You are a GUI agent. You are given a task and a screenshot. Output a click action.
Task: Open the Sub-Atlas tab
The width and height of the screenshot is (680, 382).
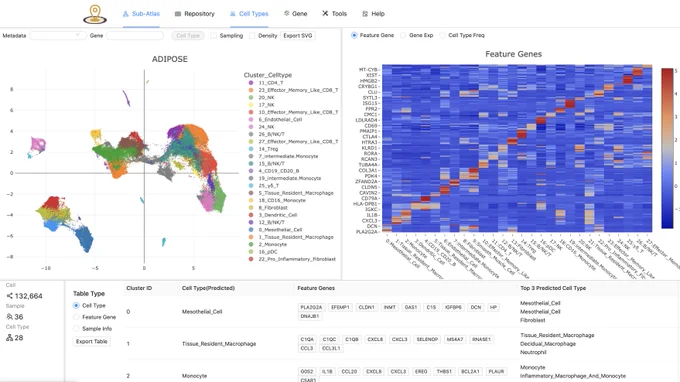141,14
